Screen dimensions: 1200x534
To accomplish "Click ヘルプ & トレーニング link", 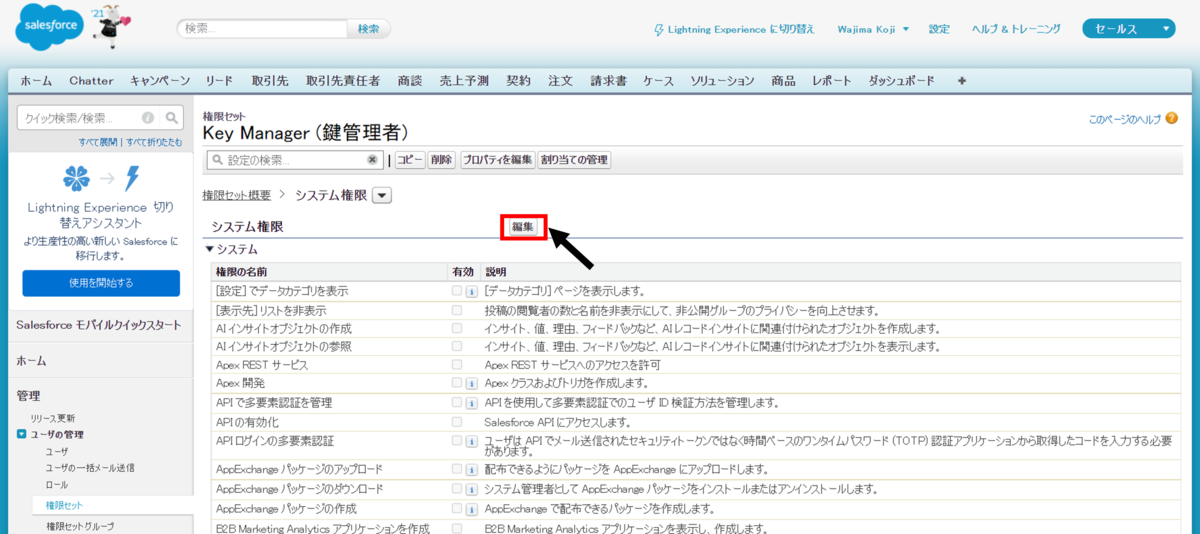I will point(1016,29).
